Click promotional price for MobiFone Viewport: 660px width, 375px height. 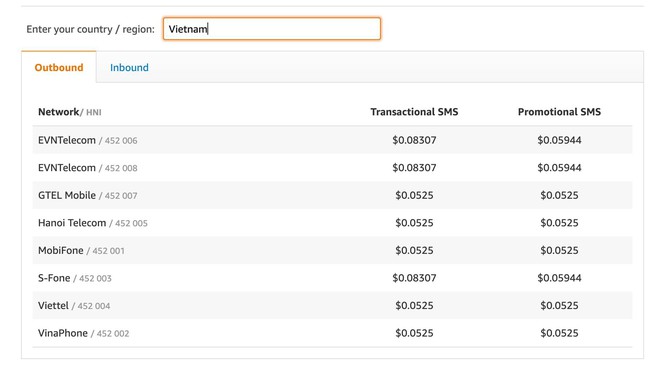[559, 250]
